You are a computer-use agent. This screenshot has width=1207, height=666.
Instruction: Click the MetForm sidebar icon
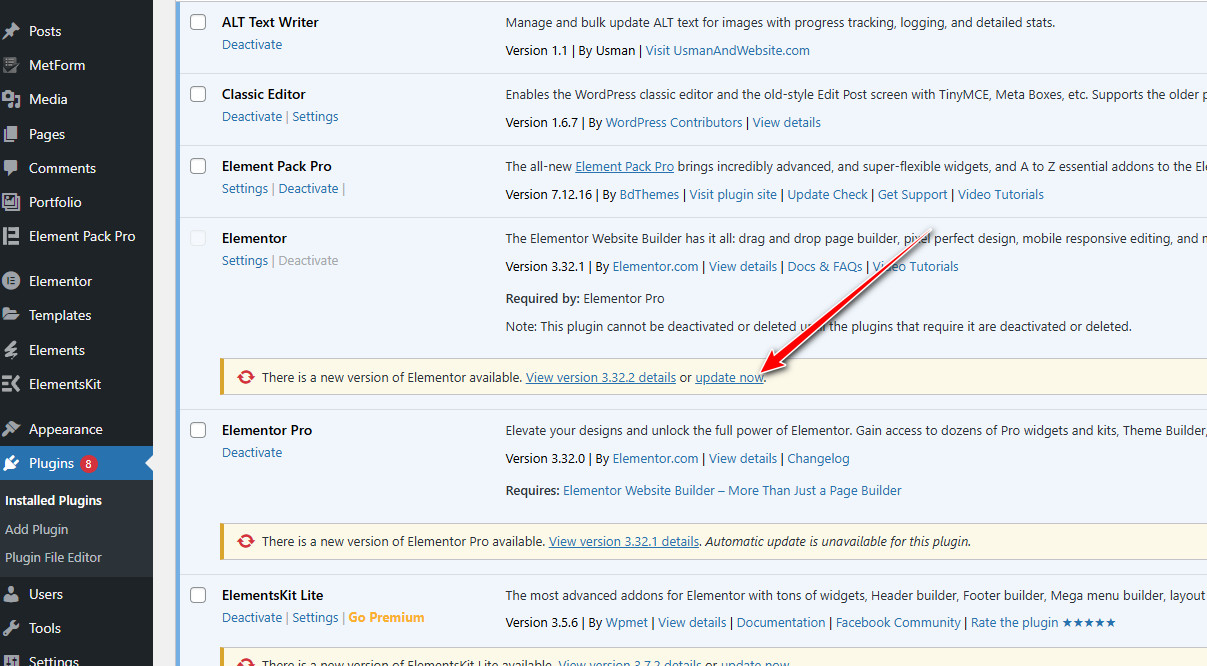pos(11,65)
